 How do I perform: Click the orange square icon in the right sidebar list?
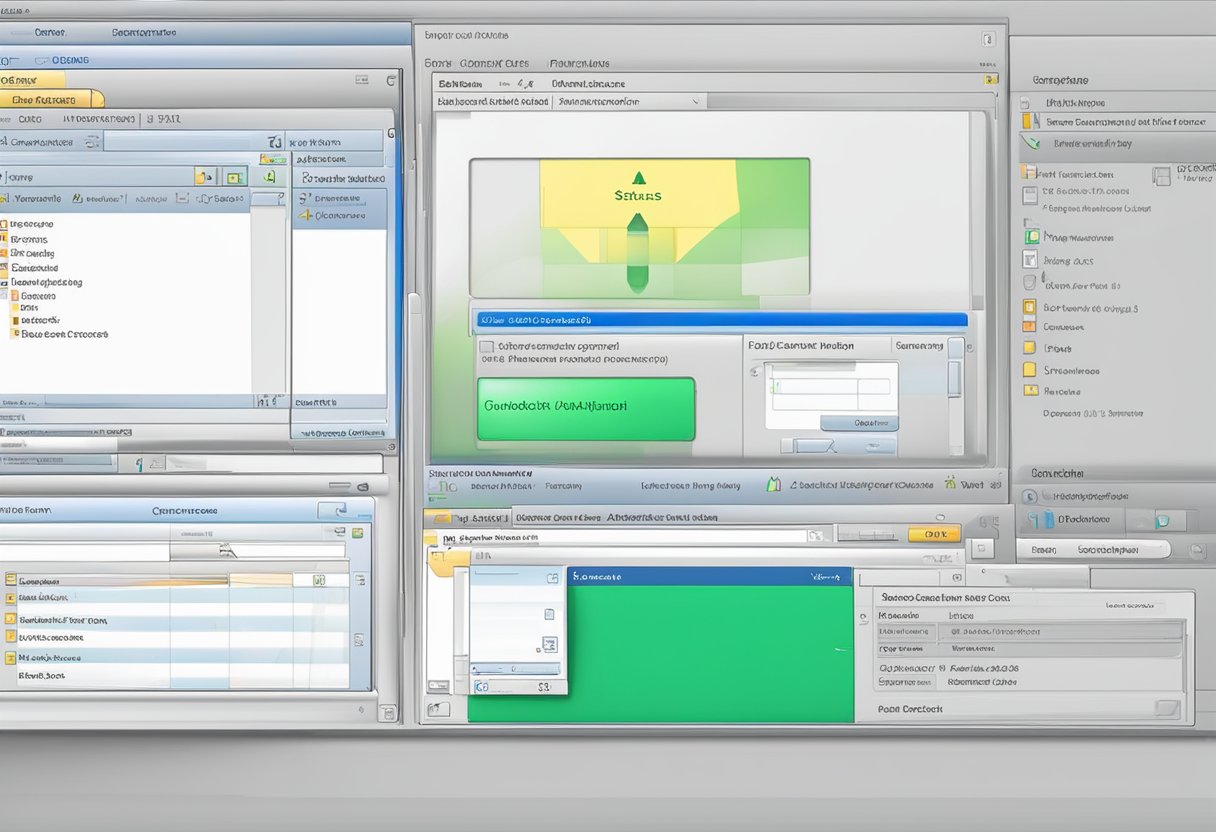[1030, 326]
